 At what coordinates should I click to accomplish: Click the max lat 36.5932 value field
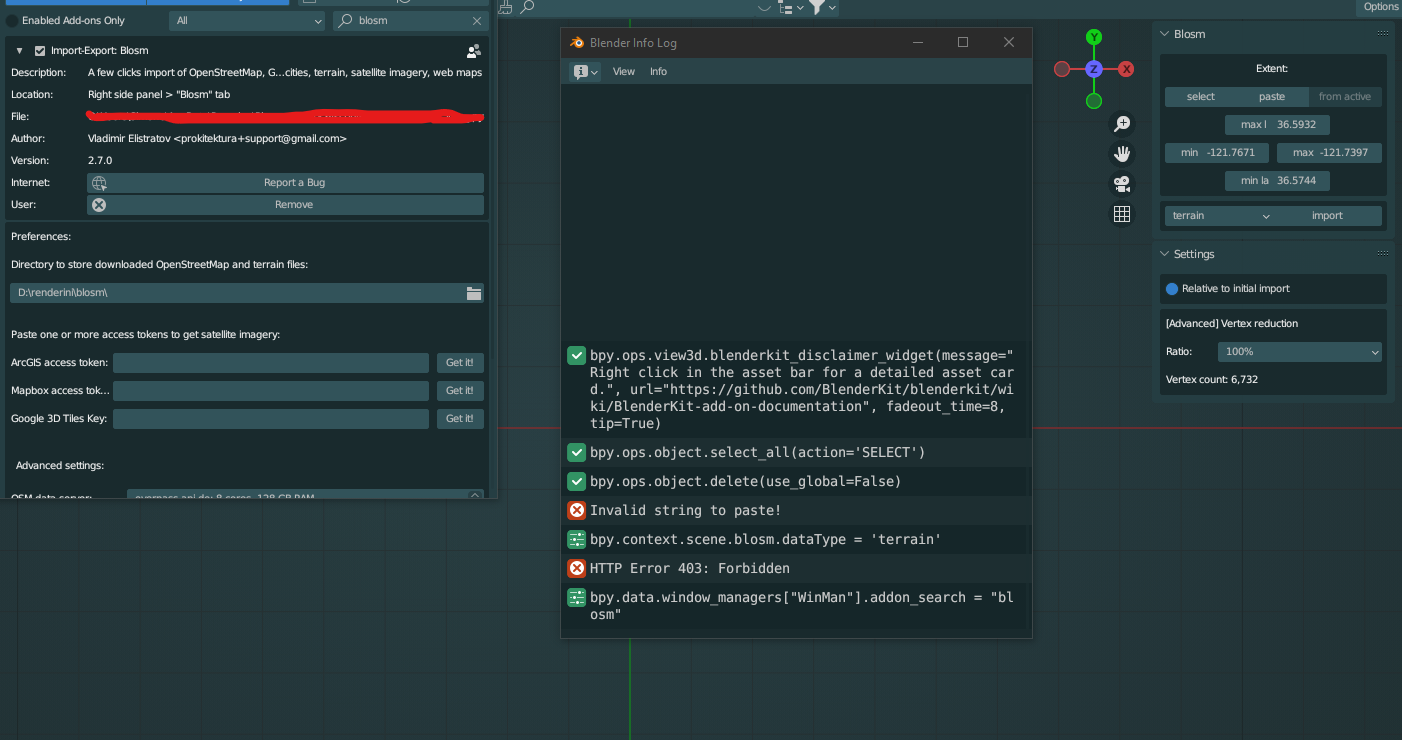[x=1277, y=124]
